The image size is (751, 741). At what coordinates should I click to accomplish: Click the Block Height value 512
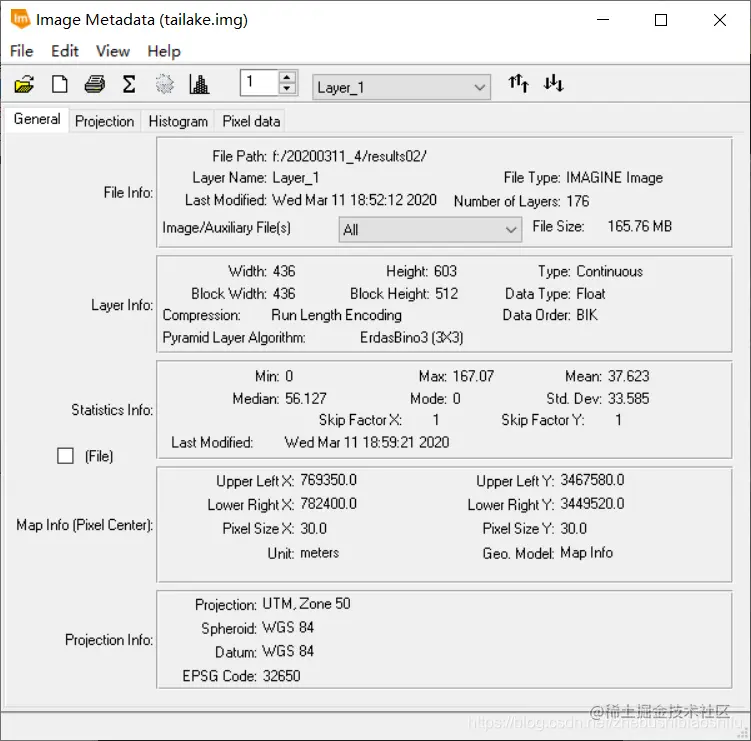pos(446,293)
